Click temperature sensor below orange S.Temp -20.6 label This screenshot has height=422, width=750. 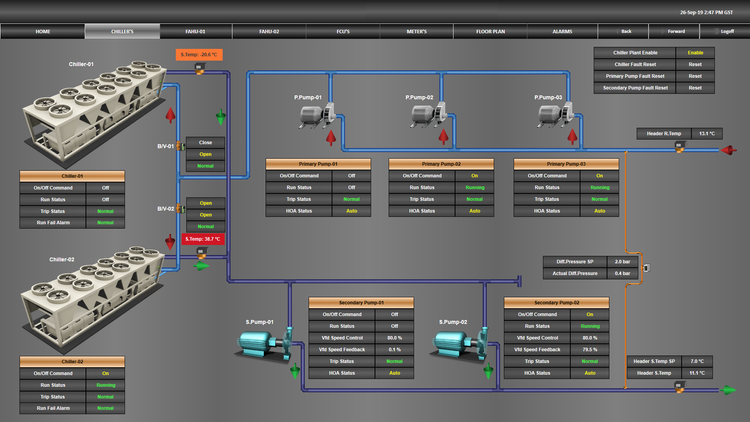199,68
